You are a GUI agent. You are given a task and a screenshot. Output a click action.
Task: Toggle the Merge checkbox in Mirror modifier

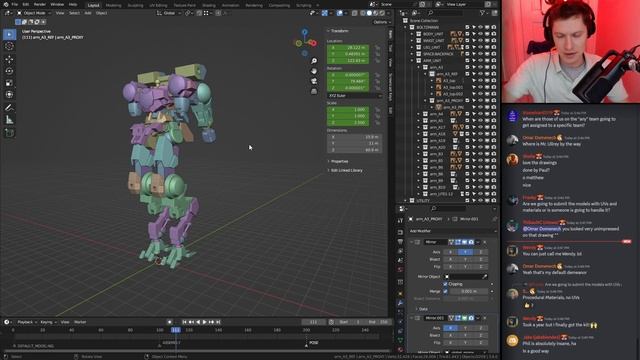click(x=445, y=291)
